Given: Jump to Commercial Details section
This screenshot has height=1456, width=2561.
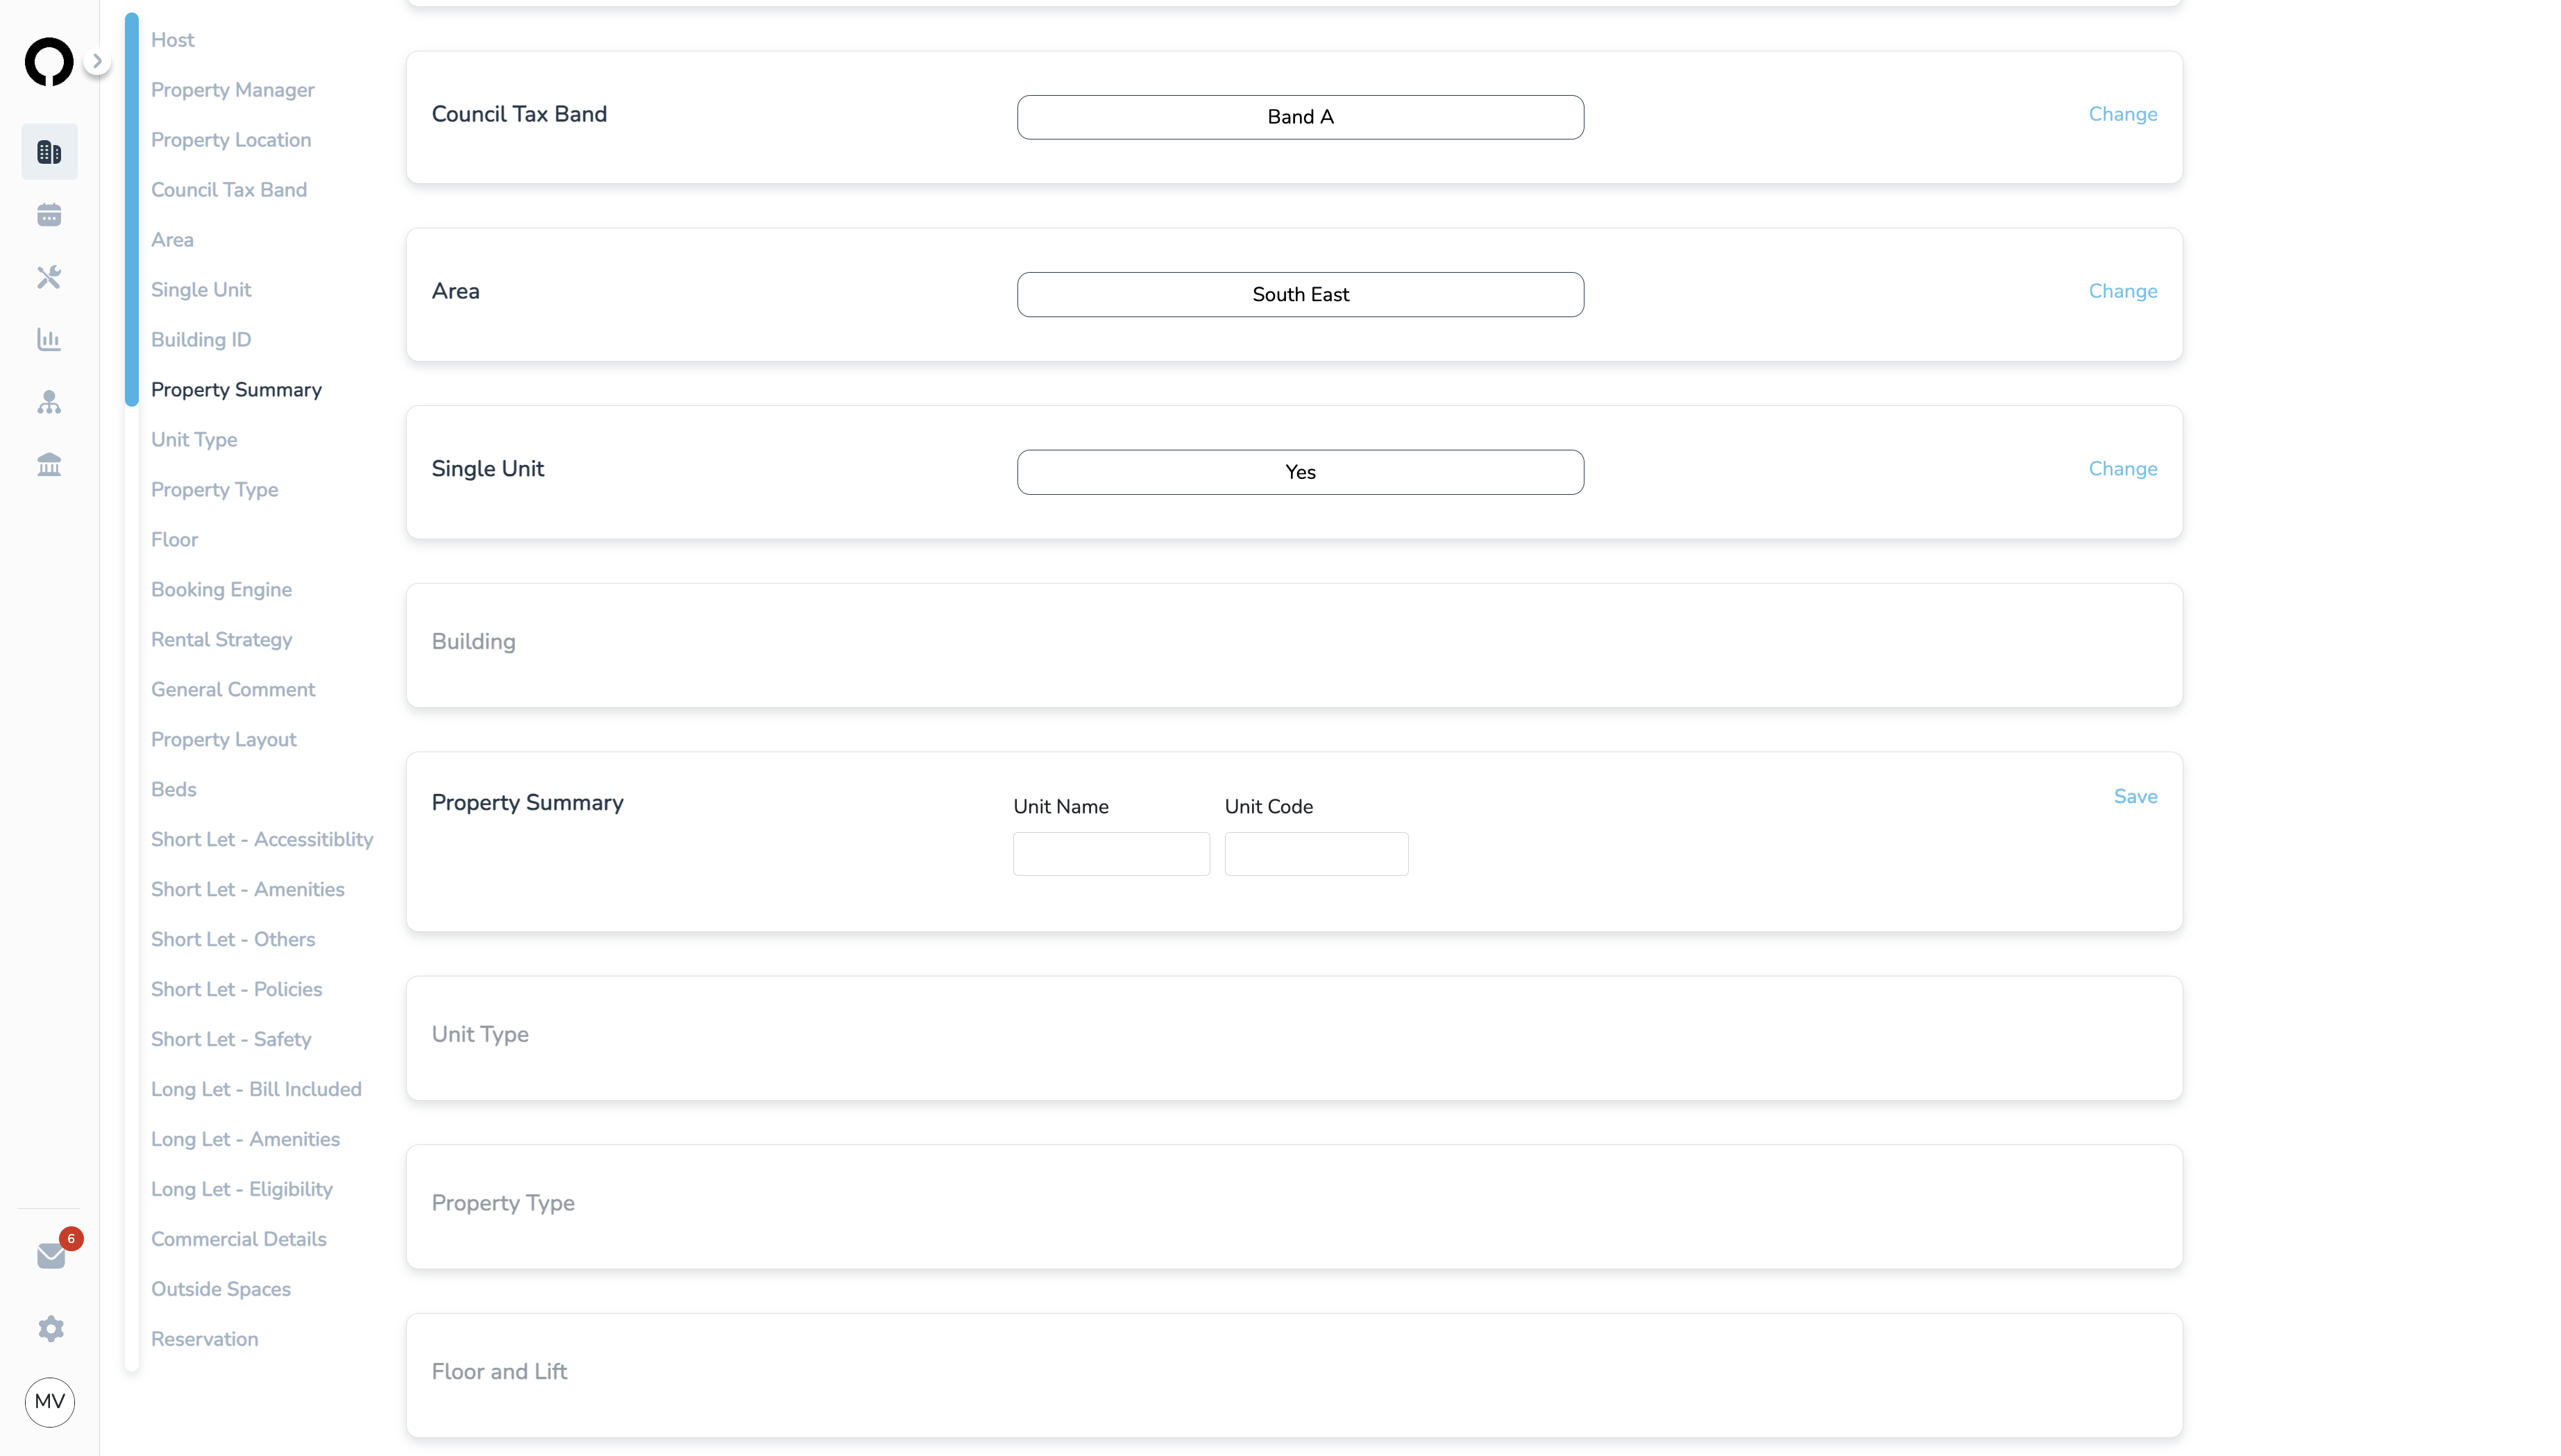Looking at the screenshot, I should (238, 1240).
